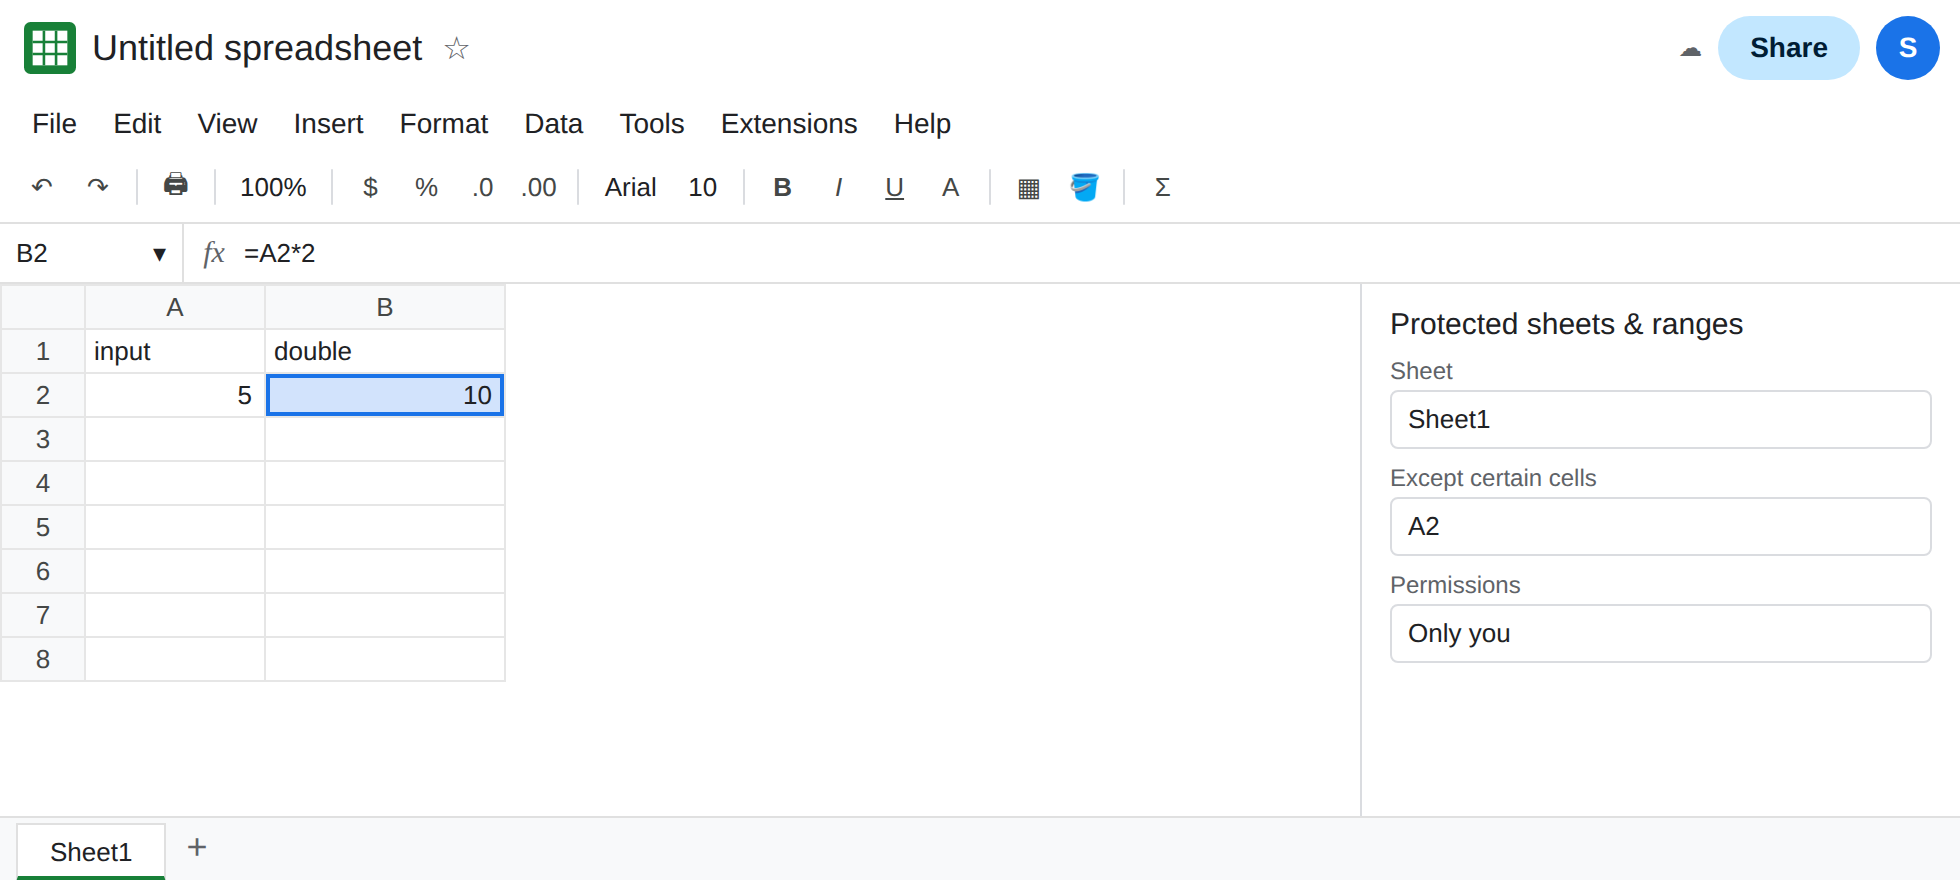Select the Sheet1 tab
Image resolution: width=1960 pixels, height=880 pixels.
(91, 852)
